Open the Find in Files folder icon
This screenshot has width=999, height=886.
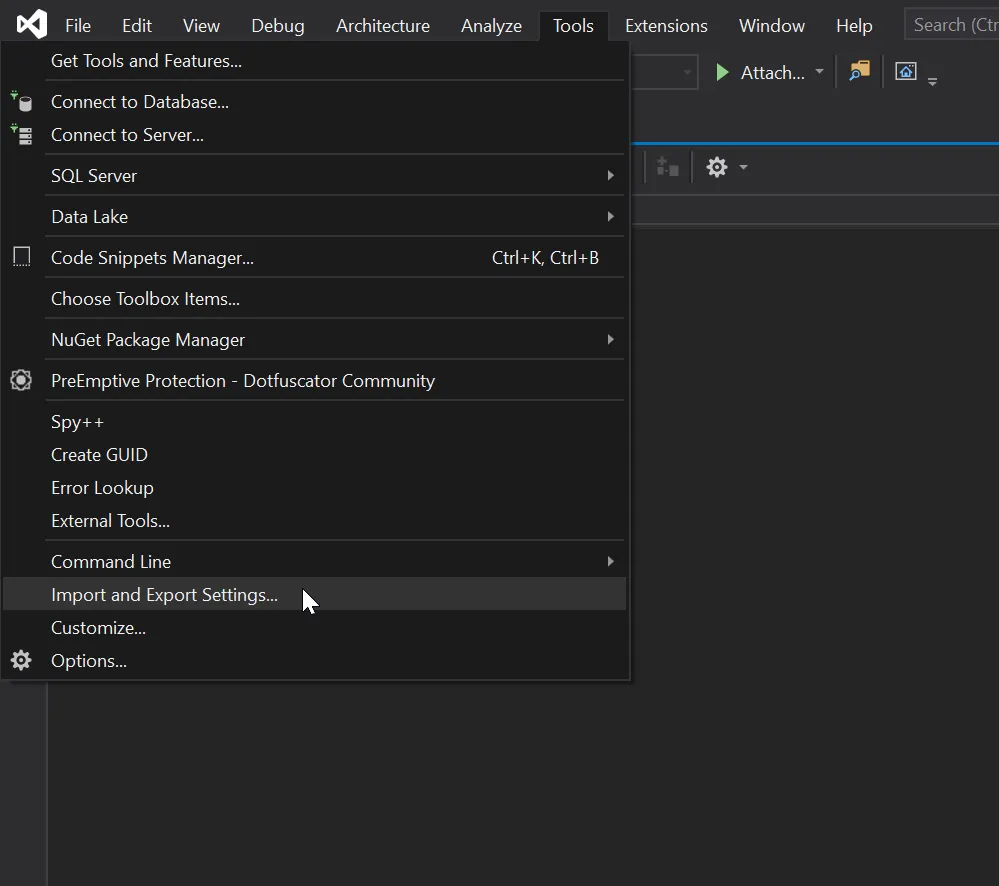tap(859, 71)
